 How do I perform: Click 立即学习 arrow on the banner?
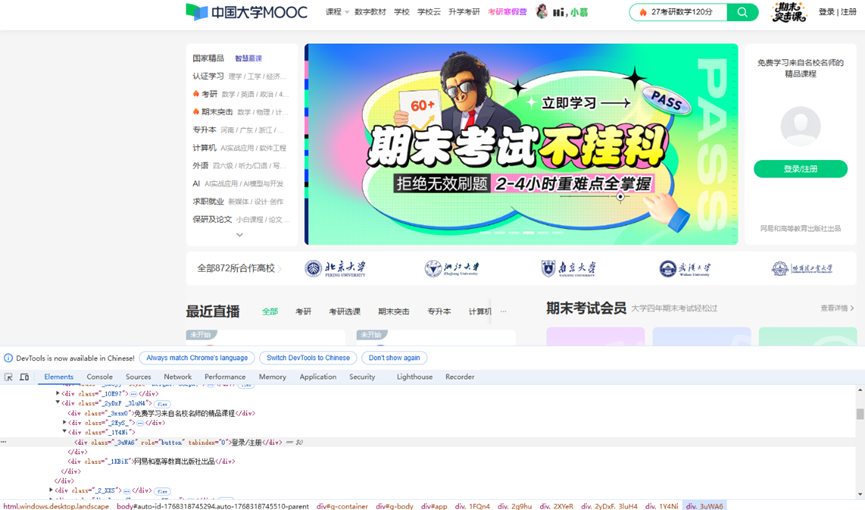click(x=586, y=103)
